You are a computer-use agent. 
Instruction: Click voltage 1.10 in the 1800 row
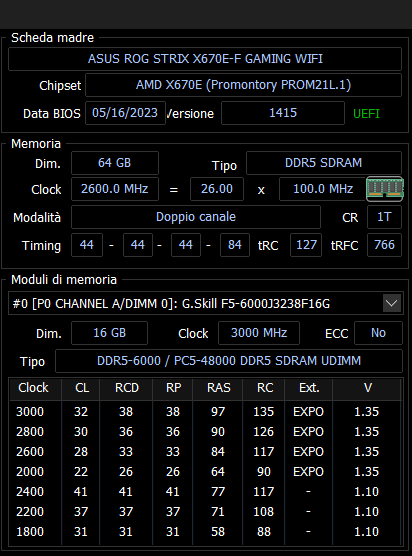(x=367, y=532)
